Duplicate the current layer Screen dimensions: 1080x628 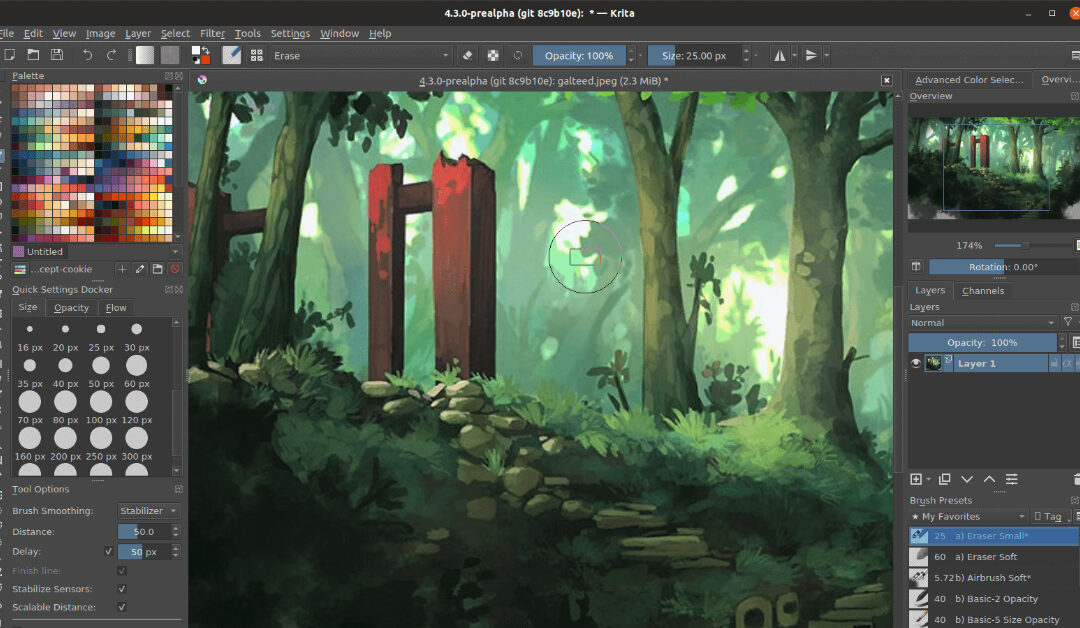[945, 479]
